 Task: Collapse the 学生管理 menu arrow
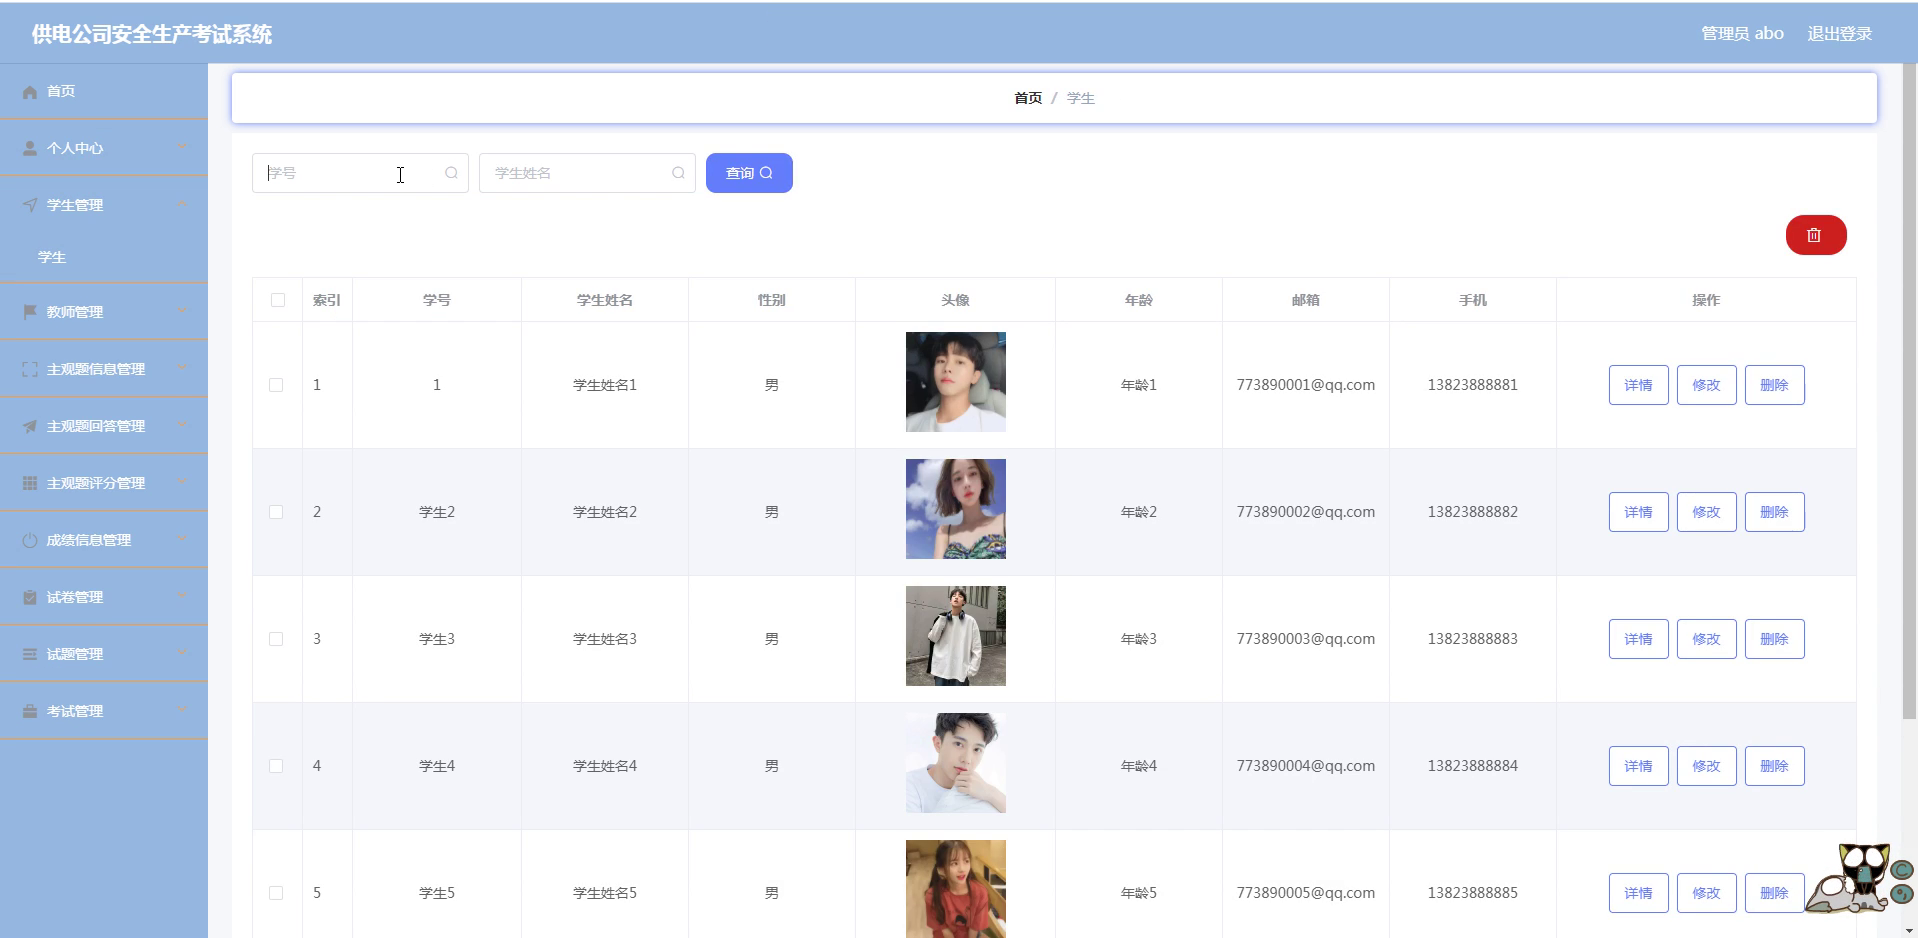tap(182, 204)
